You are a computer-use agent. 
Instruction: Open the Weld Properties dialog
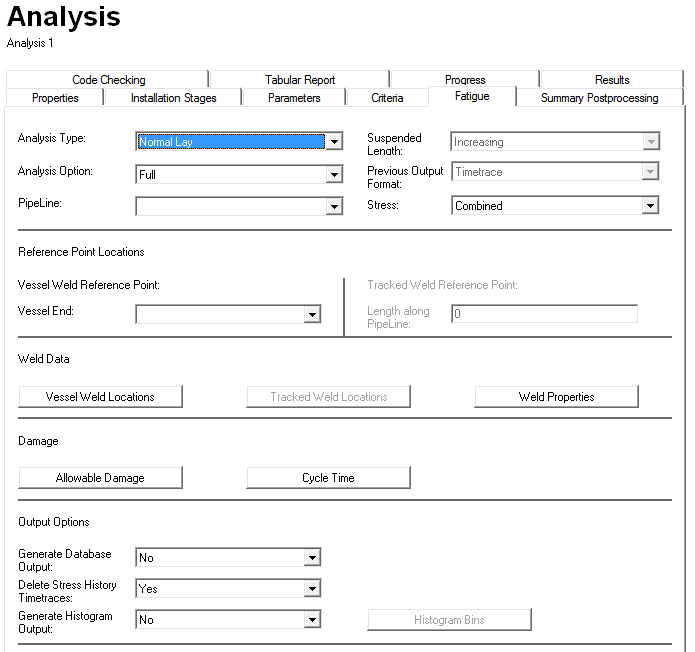[x=556, y=397]
